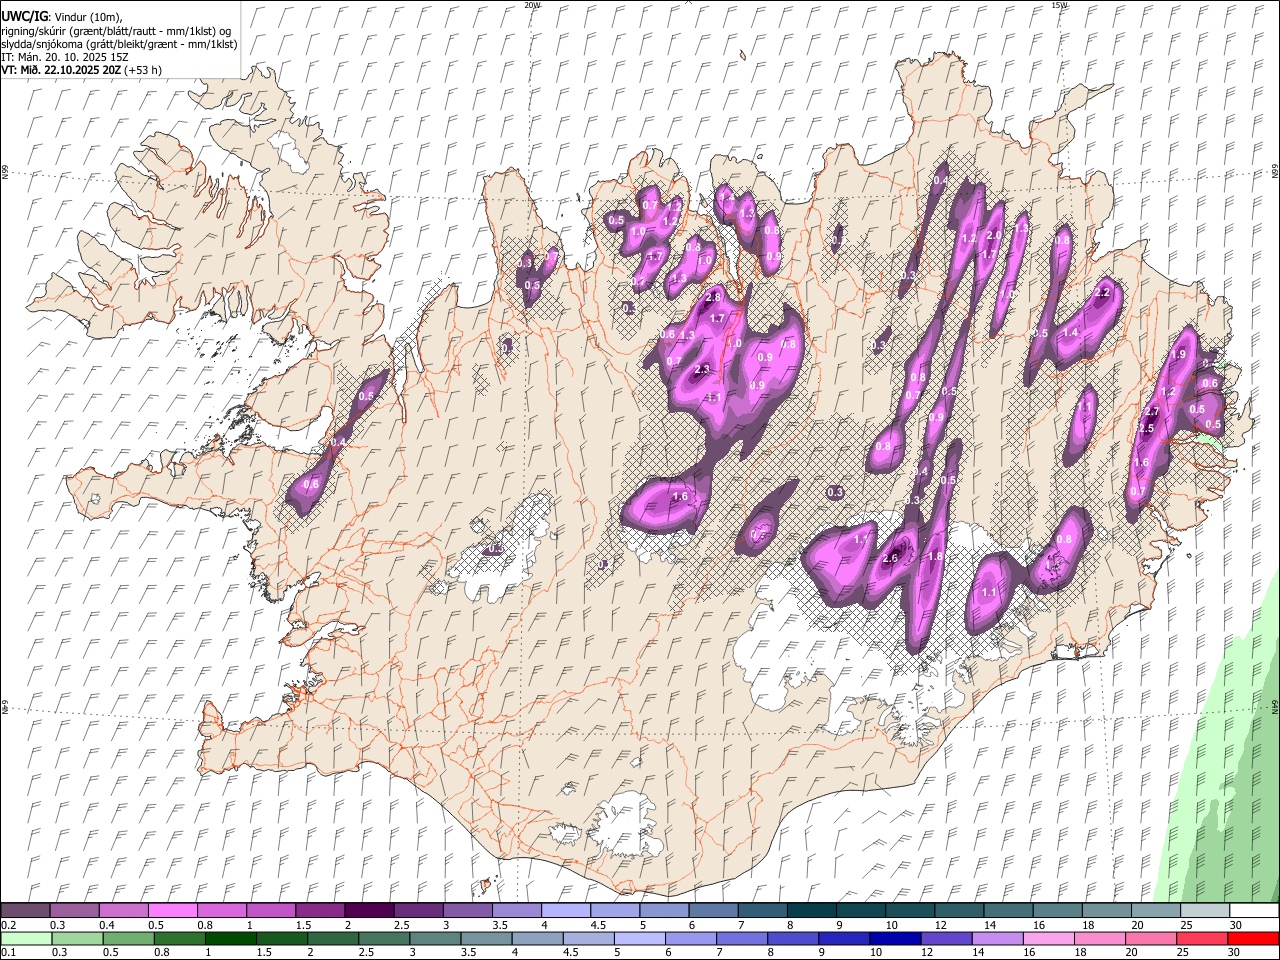Click the red 25–30 swatch in bottom legend row

(x=1201, y=939)
